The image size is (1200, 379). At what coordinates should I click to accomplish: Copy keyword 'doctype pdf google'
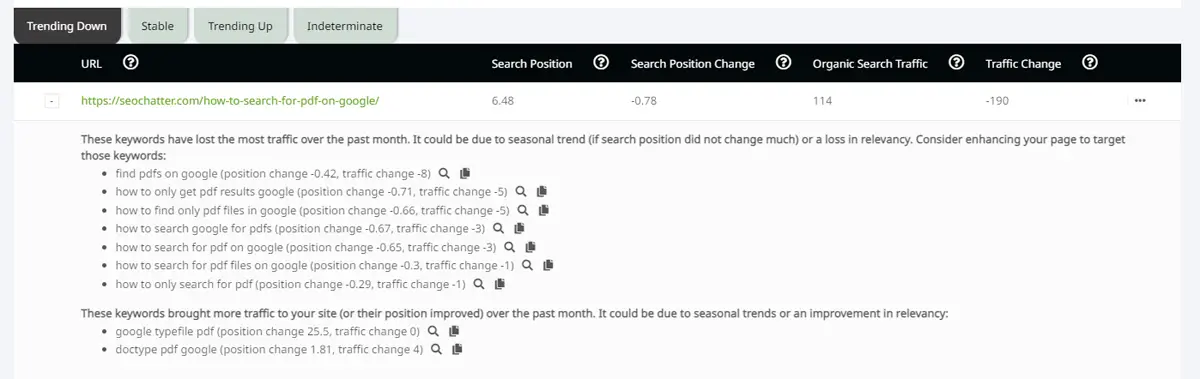coord(458,350)
